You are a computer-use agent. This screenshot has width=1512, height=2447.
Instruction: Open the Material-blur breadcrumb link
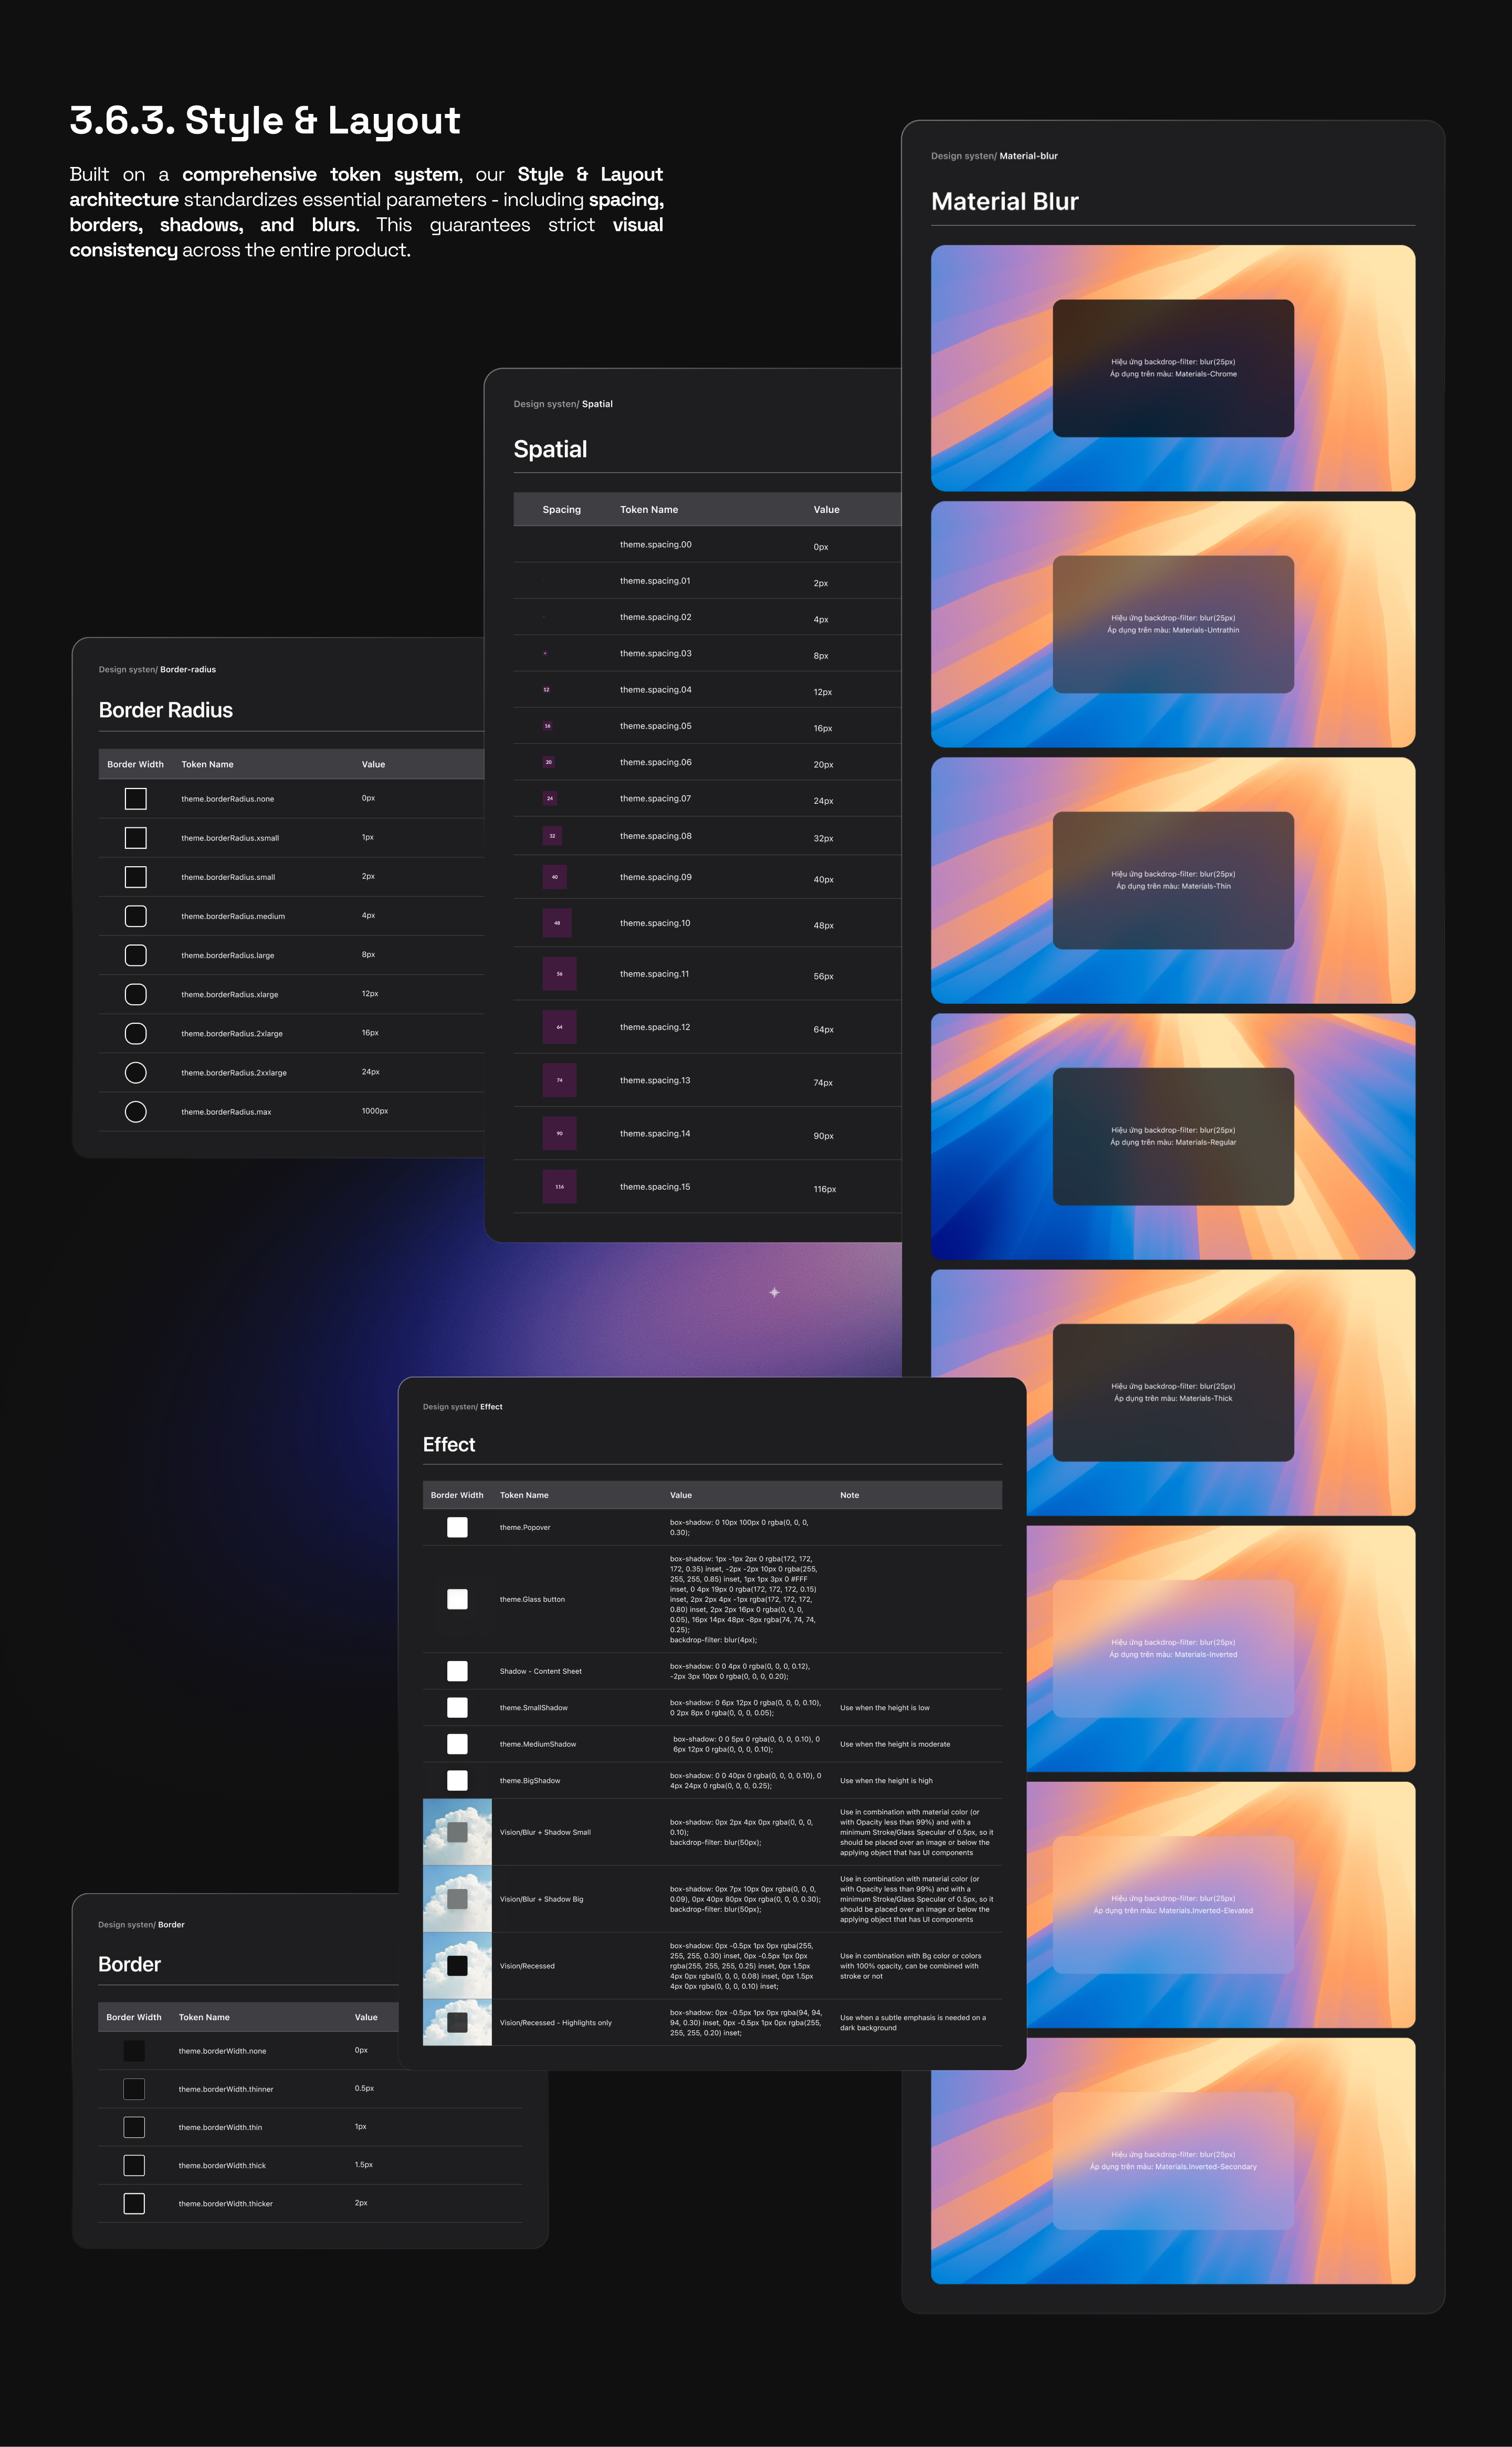(1028, 156)
